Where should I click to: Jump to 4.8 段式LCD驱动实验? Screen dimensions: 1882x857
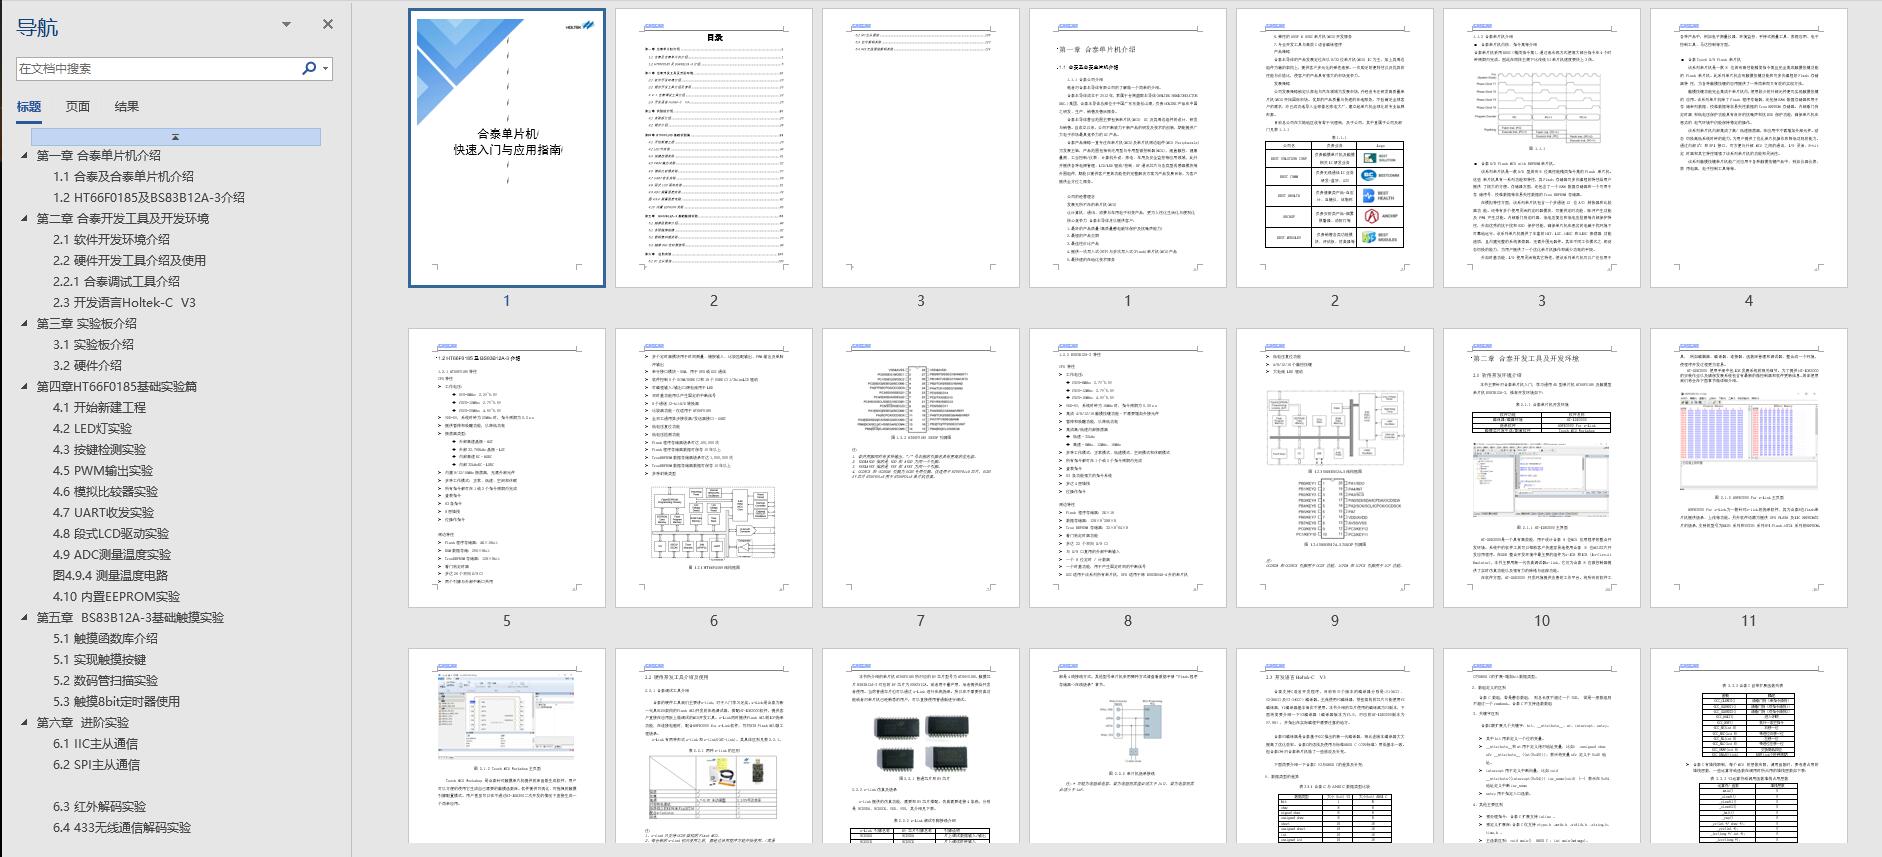point(111,533)
